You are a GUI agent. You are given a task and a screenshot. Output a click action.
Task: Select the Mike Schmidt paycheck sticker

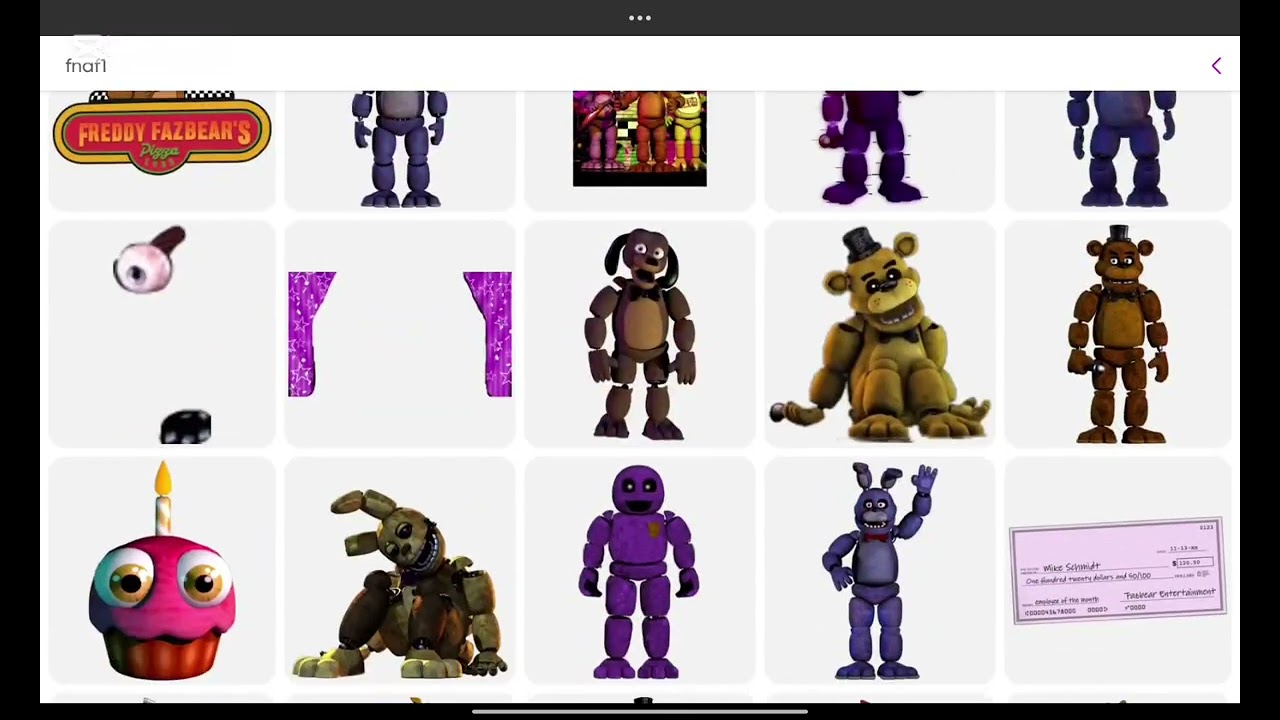[1118, 571]
